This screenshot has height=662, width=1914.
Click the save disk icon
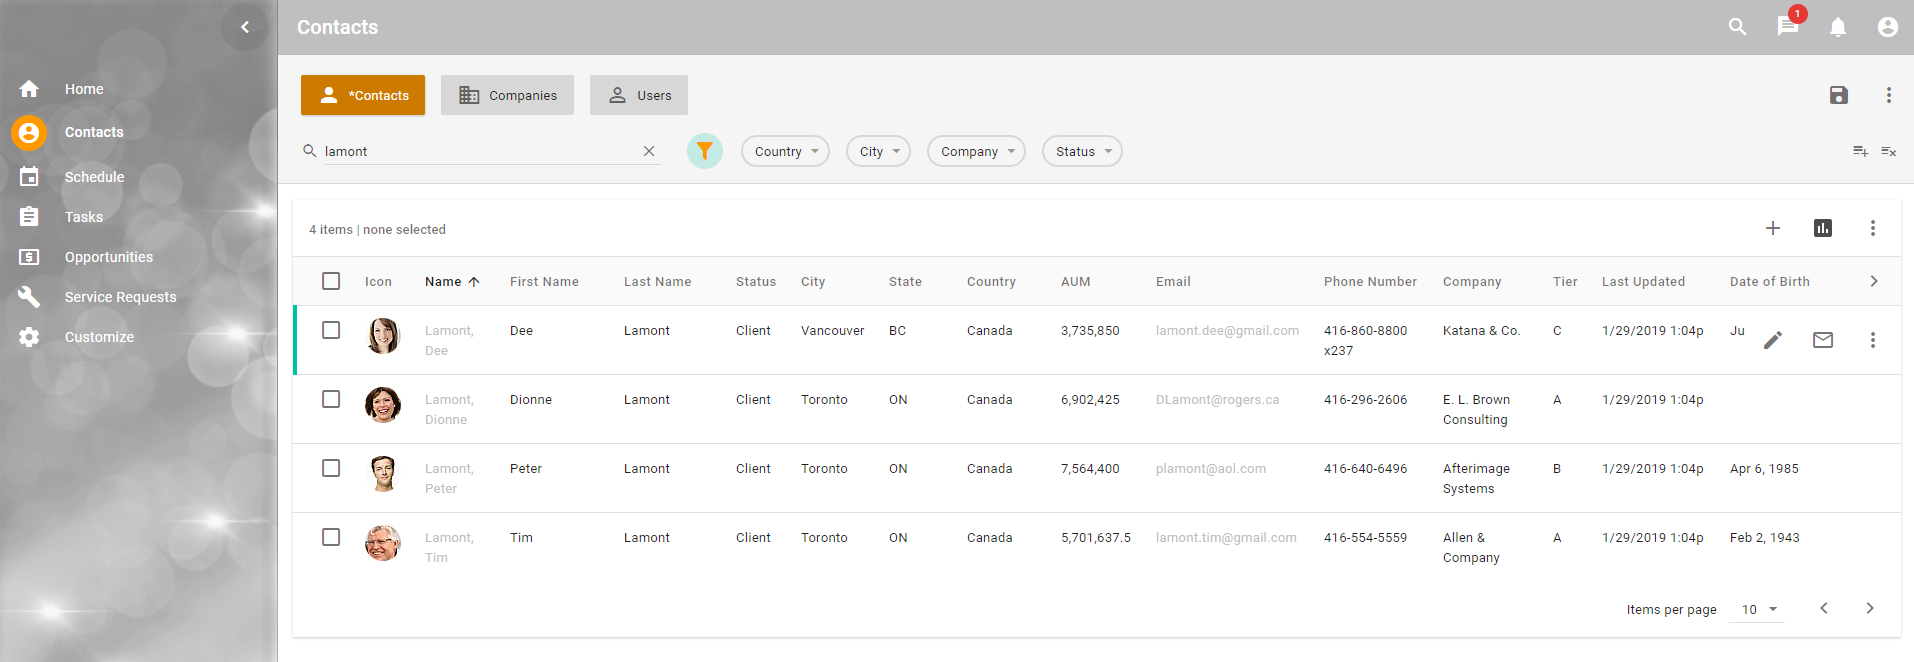[1838, 95]
